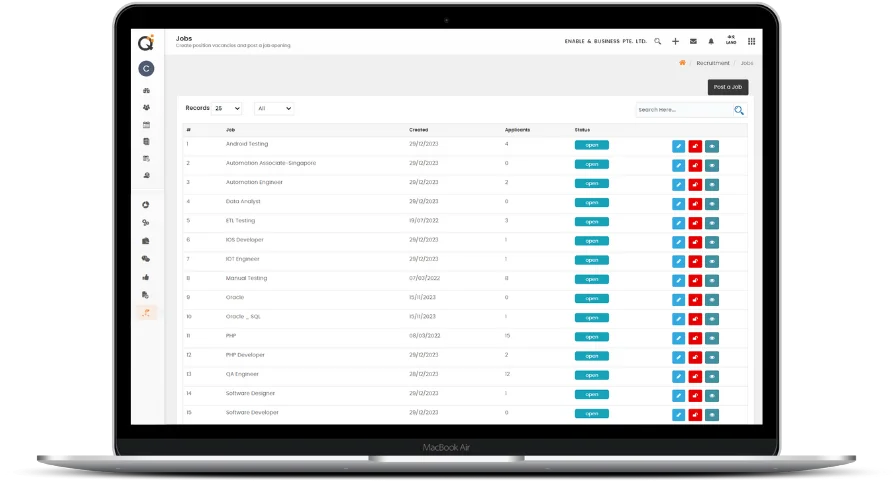Click the Post a Job button
Viewport: 894px width, 481px height.
click(x=728, y=87)
